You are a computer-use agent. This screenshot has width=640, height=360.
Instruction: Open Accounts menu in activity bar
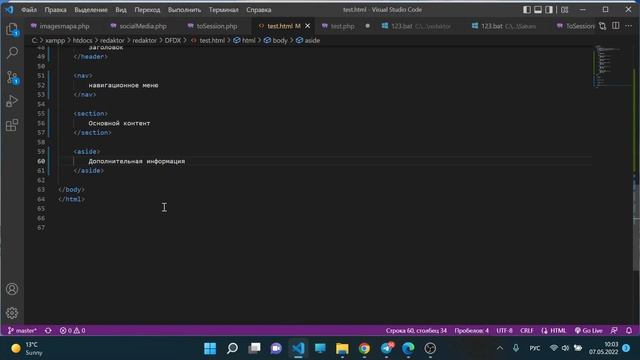pos(12,289)
